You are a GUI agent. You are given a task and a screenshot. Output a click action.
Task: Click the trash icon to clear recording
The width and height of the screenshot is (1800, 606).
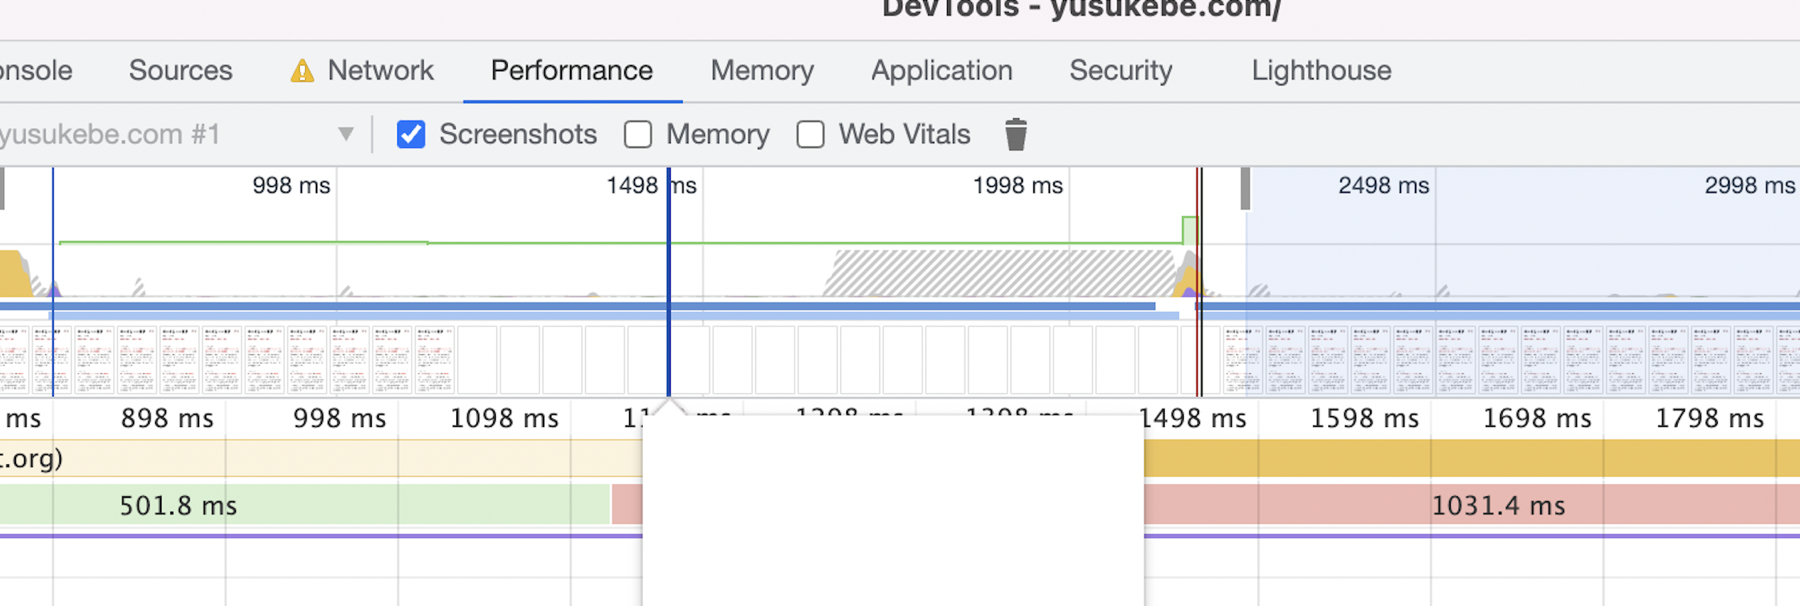[x=1015, y=134]
